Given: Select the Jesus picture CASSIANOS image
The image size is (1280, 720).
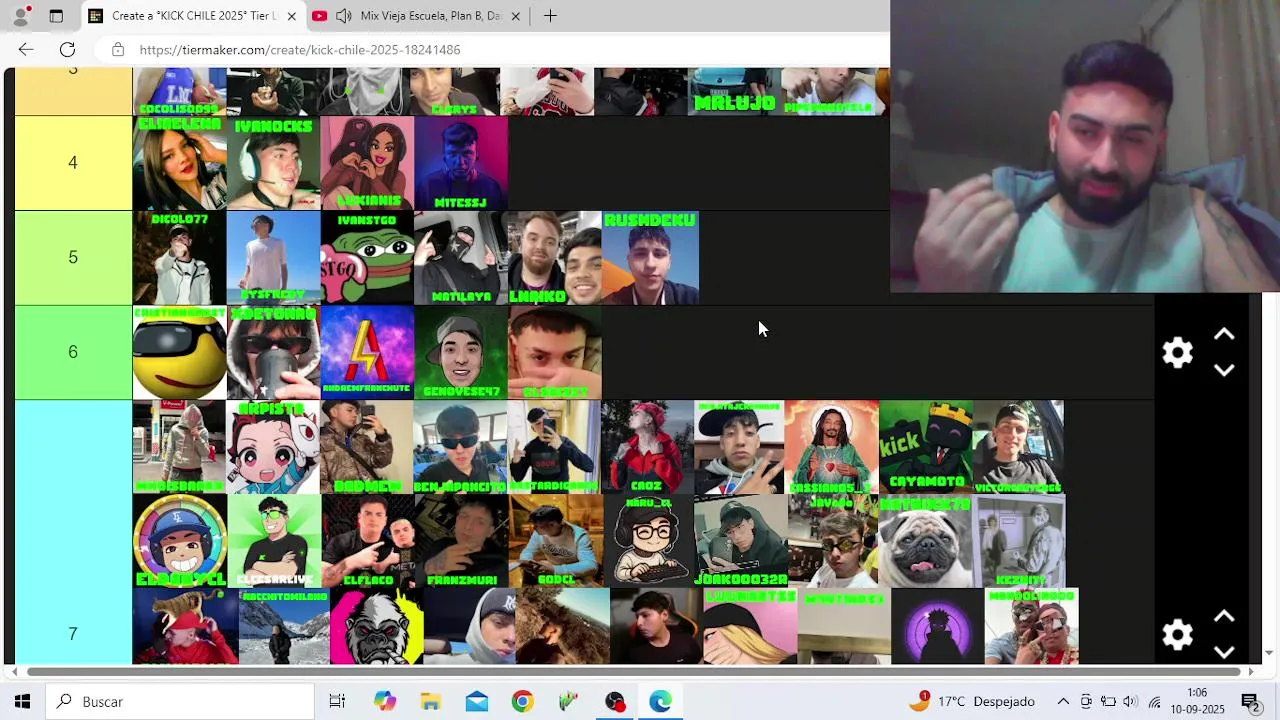Looking at the screenshot, I should coord(832,447).
